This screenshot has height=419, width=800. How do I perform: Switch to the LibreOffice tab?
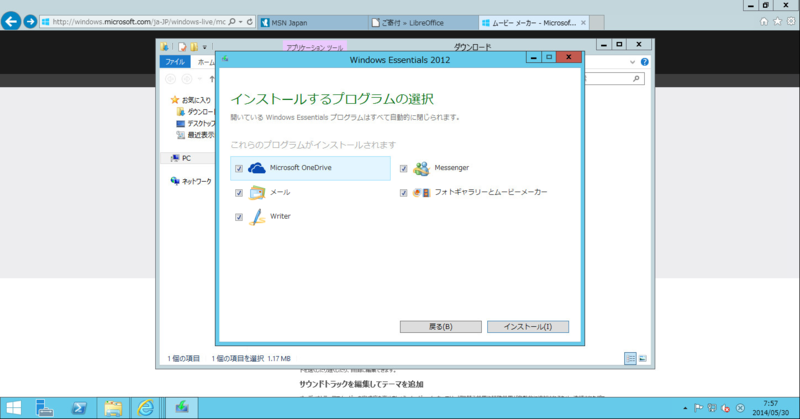point(423,22)
